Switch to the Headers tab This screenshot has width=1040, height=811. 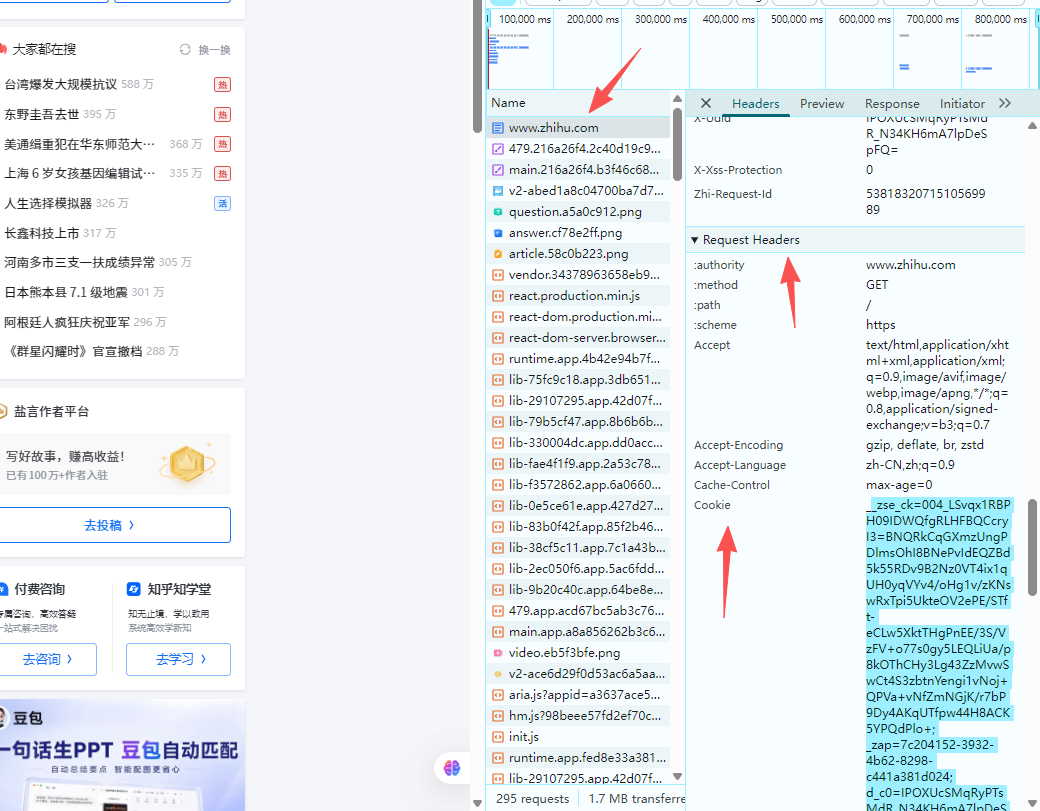pyautogui.click(x=755, y=103)
